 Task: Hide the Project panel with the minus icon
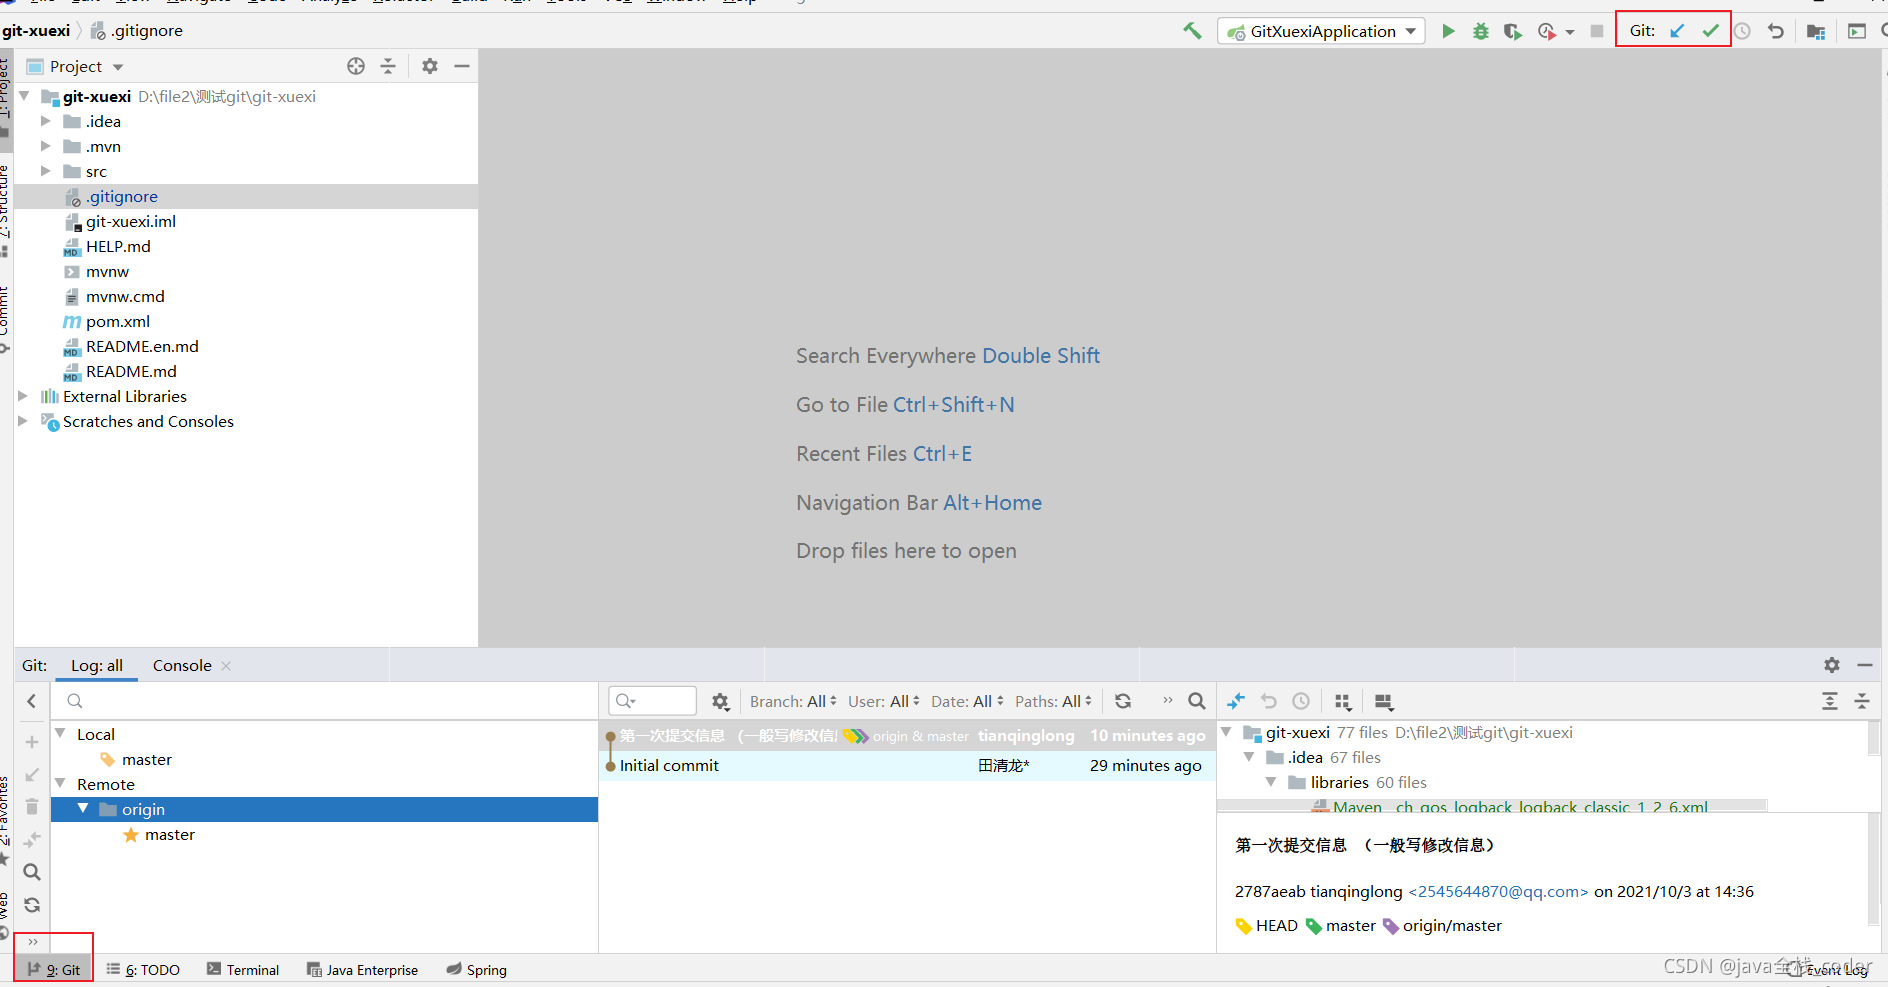[x=462, y=66]
